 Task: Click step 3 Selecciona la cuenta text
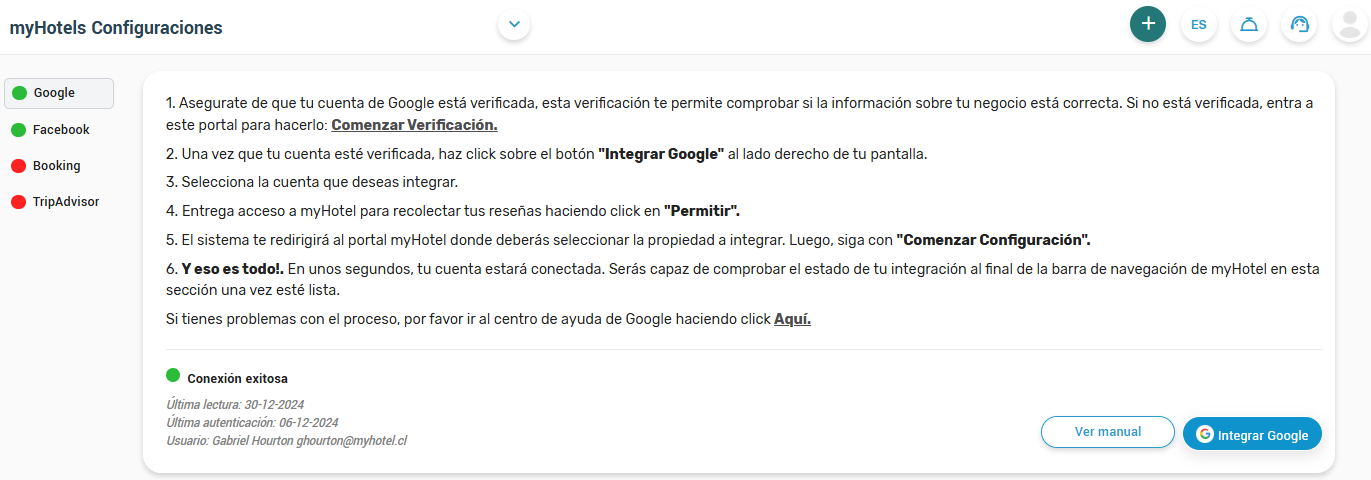[x=312, y=182]
